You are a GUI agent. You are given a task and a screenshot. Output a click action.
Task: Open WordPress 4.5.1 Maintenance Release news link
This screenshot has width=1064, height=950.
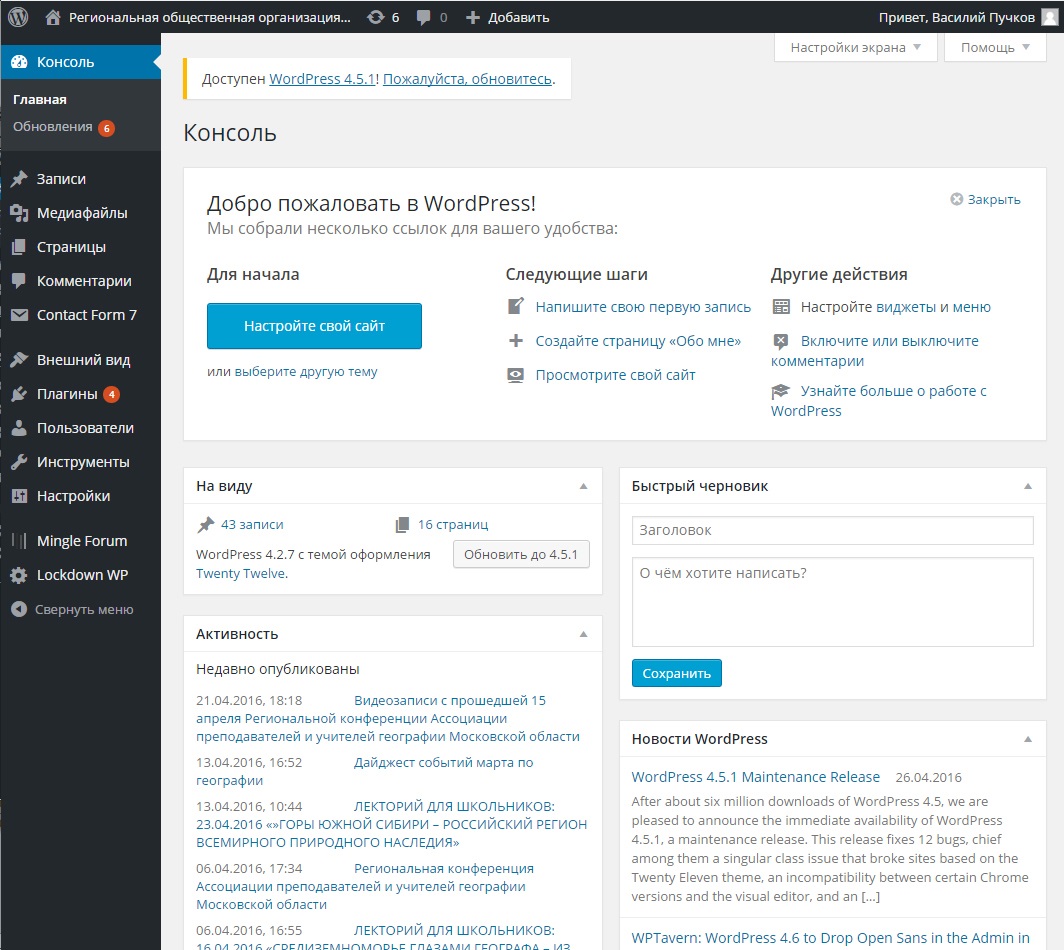(x=755, y=777)
